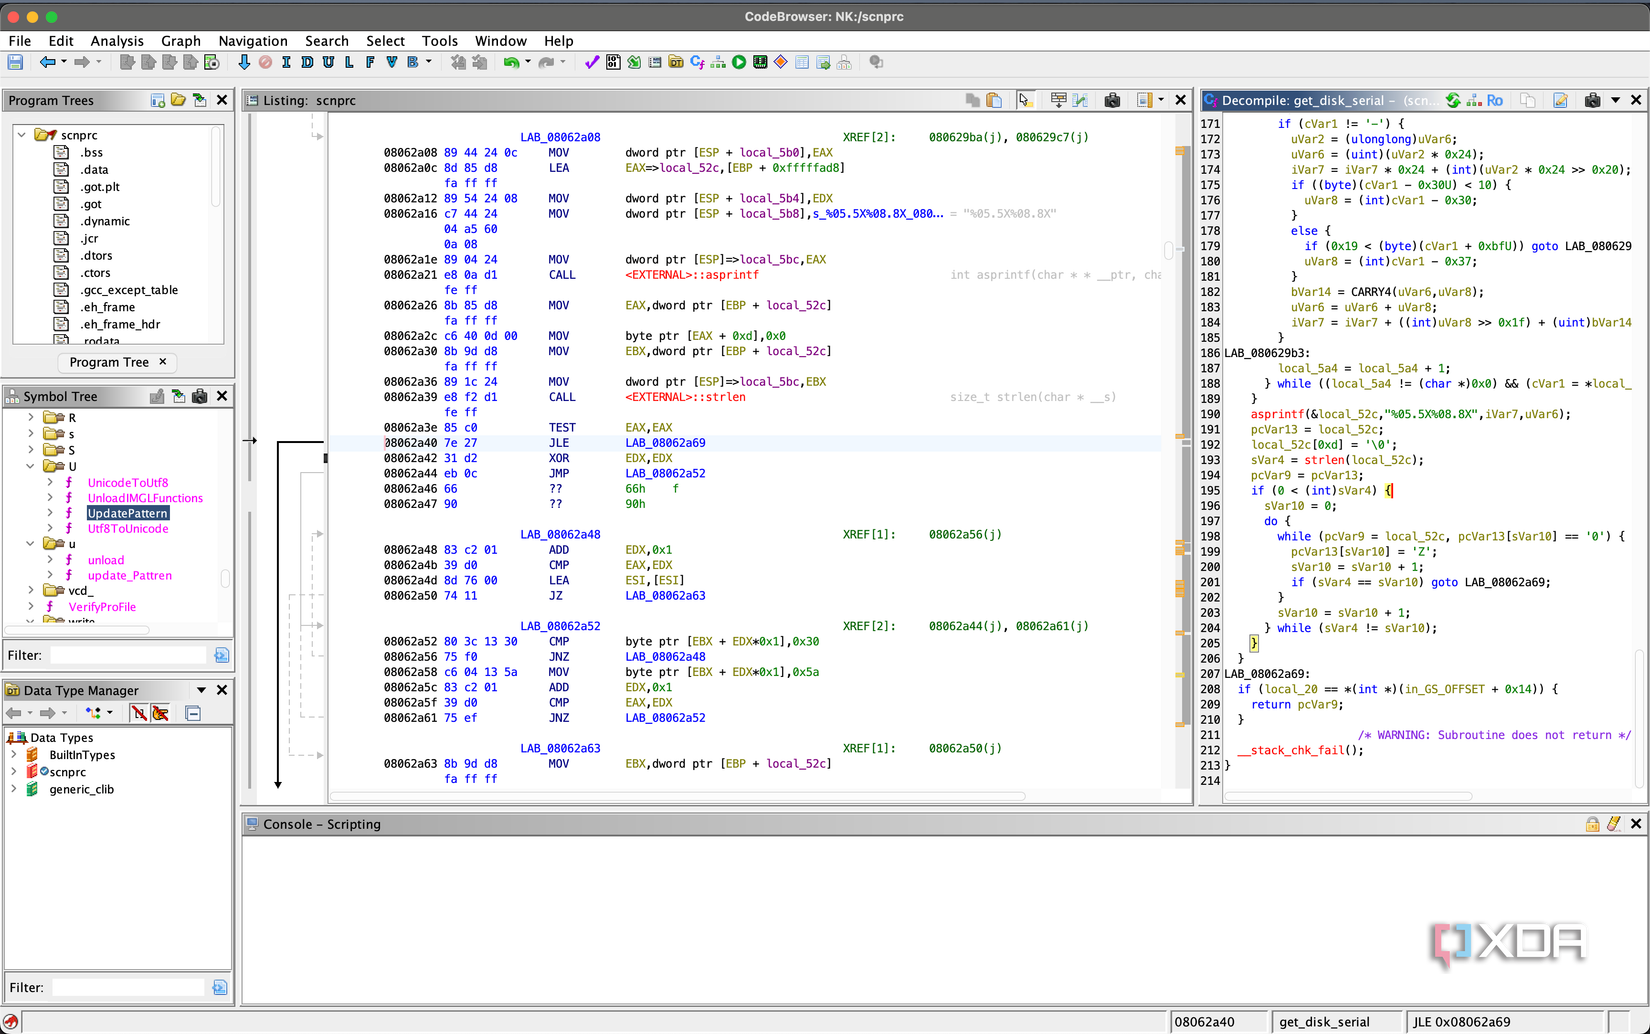Toggle scroll lock padlock on the Console panel
The height and width of the screenshot is (1034, 1650).
[x=1592, y=824]
